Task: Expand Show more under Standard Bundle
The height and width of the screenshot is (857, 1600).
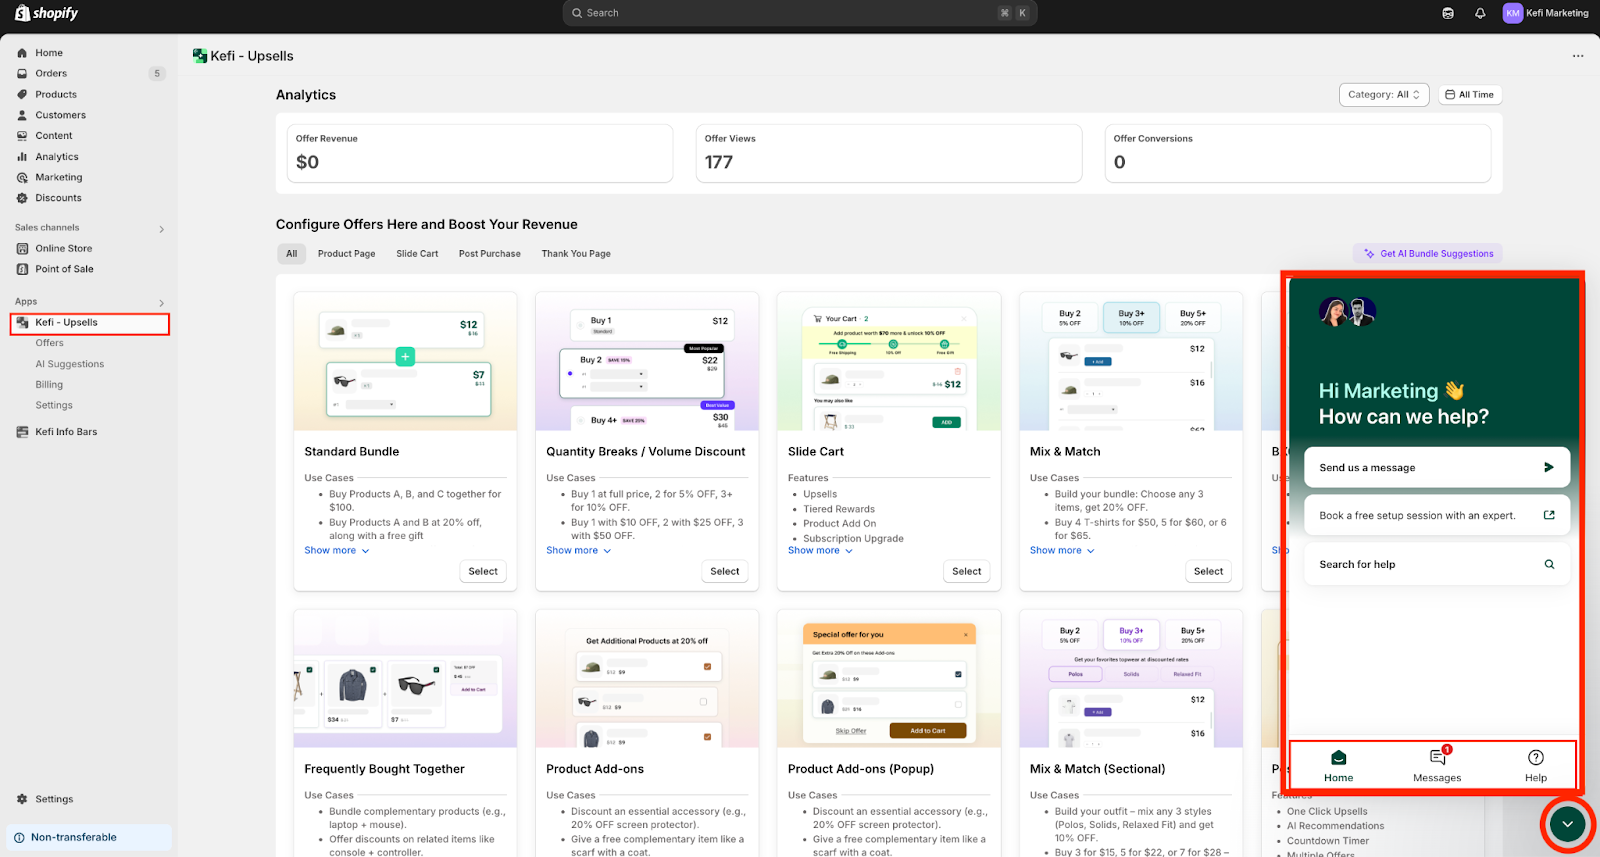Action: [336, 551]
